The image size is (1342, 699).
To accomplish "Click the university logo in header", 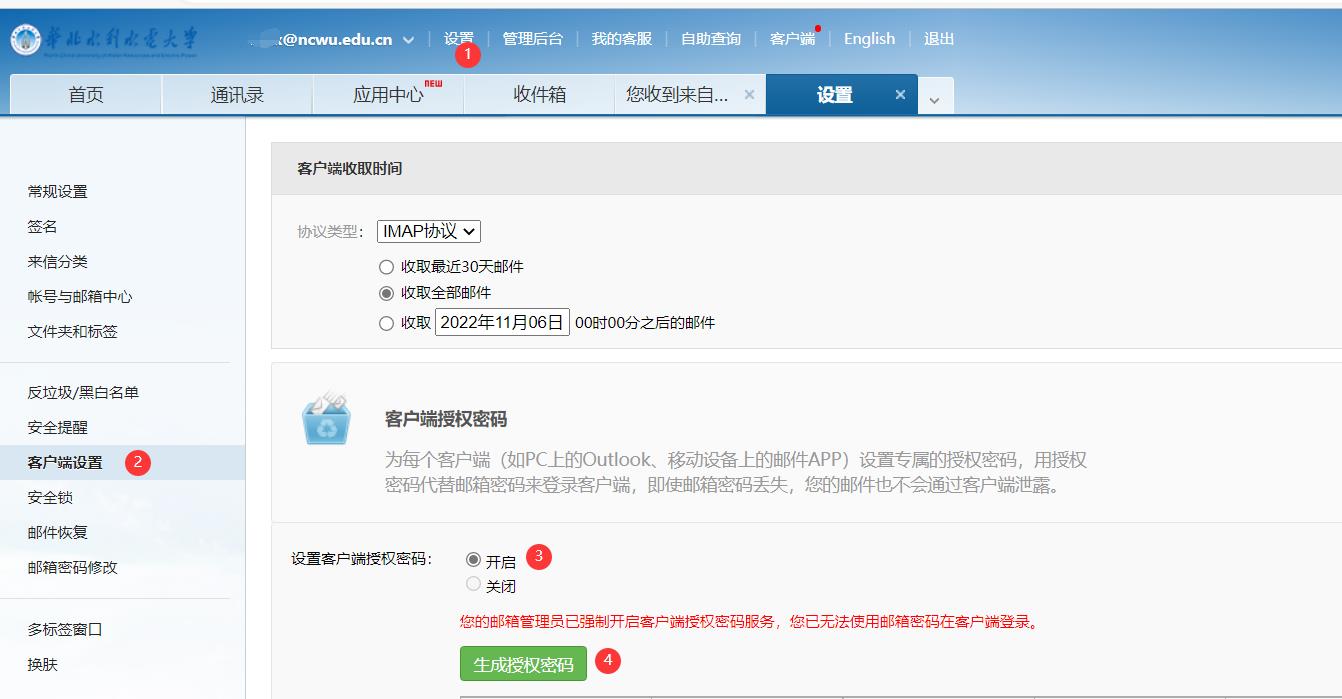I will 104,40.
